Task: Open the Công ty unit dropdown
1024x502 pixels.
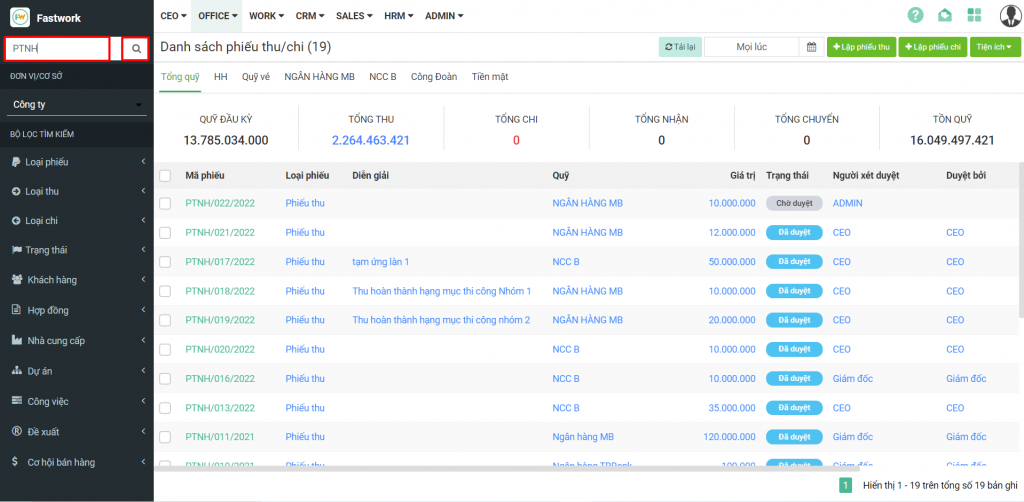Action: pos(77,104)
